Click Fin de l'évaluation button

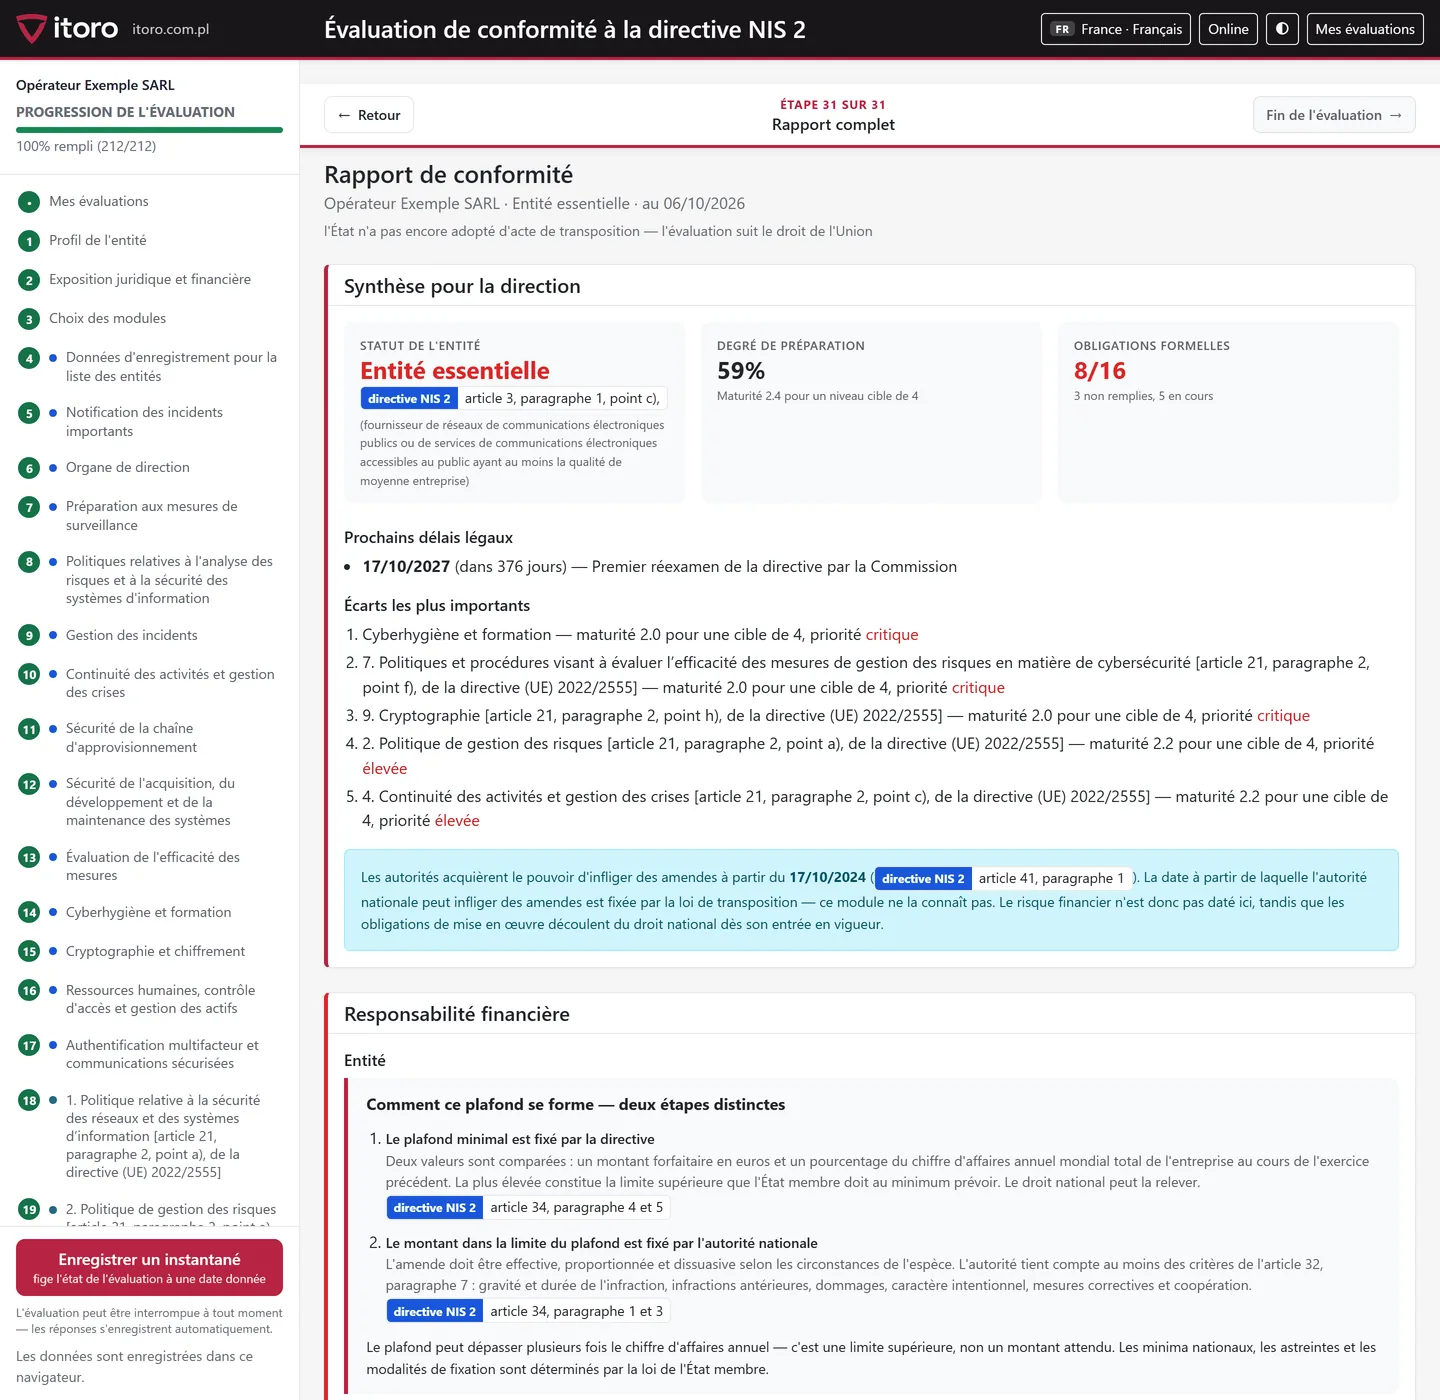pos(1334,115)
